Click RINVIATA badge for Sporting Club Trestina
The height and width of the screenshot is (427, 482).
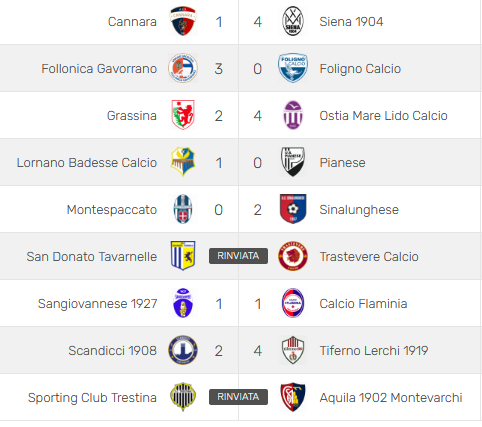coord(238,397)
